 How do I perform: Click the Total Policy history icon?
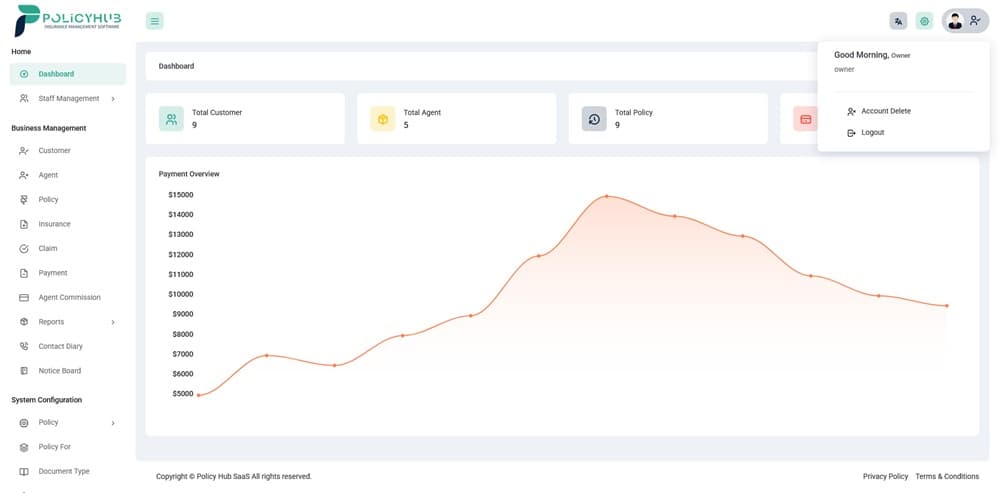pos(594,119)
